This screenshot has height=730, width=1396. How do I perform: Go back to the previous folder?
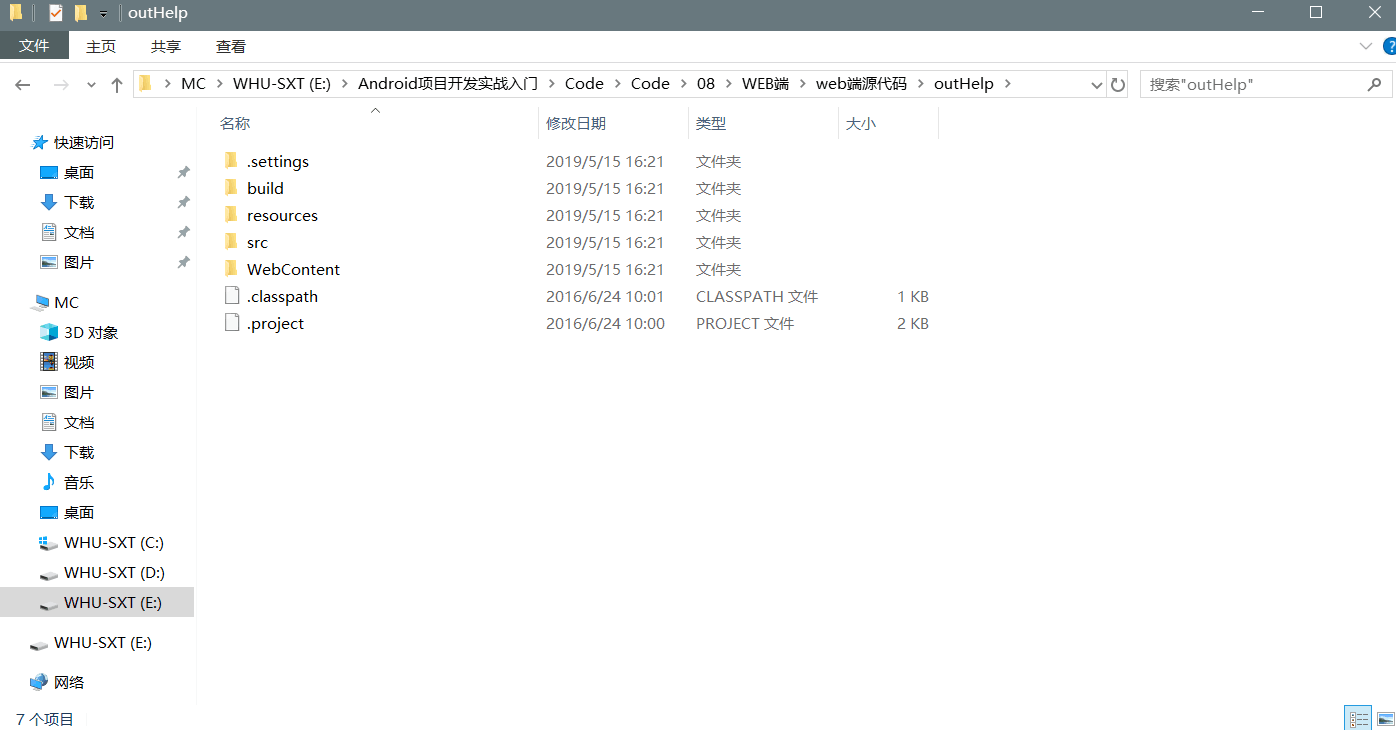coord(23,85)
